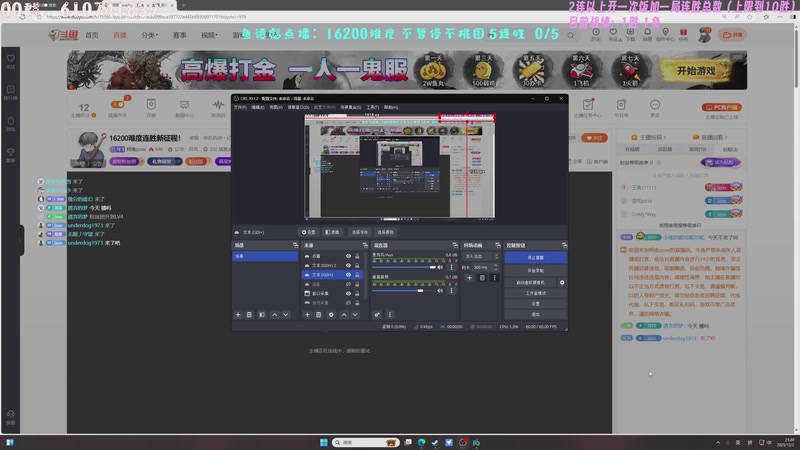Open 消息 bell icon in Douyu header
Screen dimensions: 800x450
click(647, 34)
